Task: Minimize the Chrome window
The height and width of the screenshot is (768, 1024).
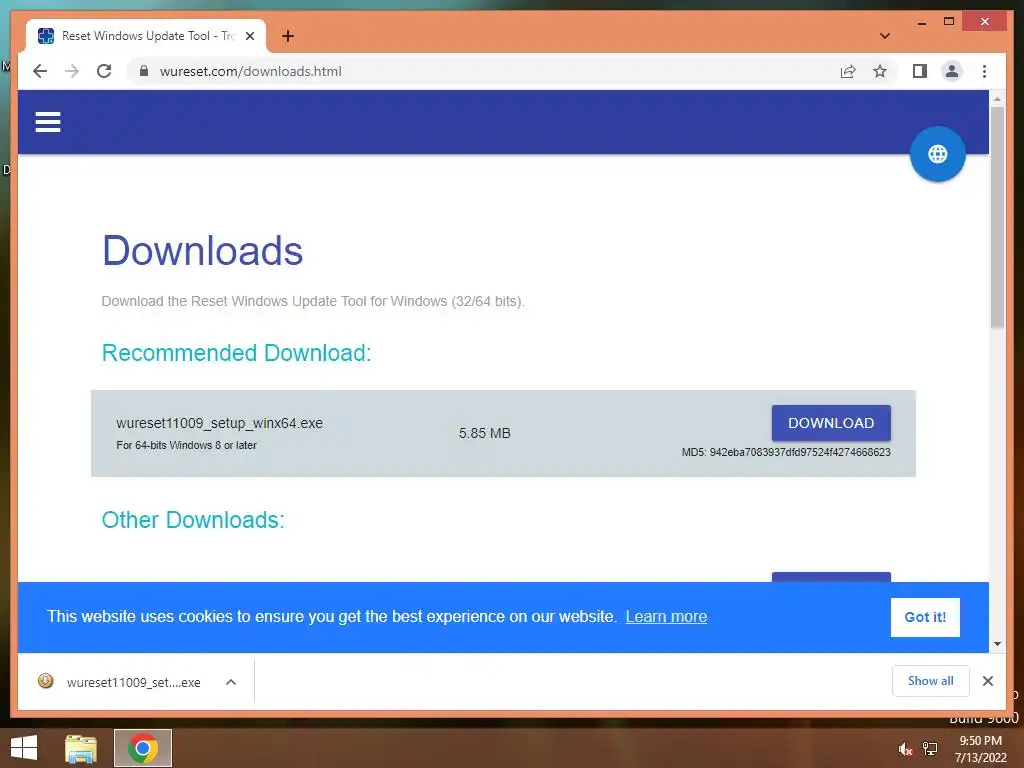Action: pos(921,22)
